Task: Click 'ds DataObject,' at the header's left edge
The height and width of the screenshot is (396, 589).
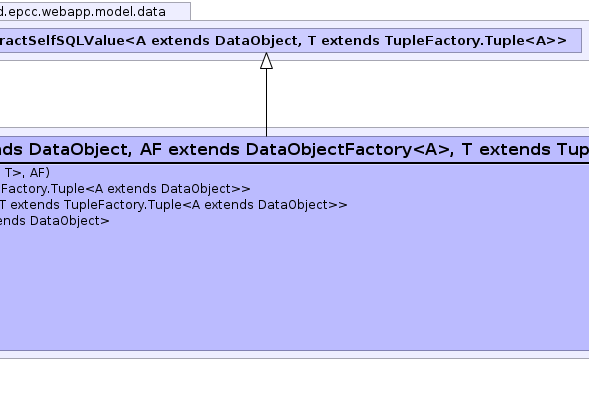Action: (66, 150)
